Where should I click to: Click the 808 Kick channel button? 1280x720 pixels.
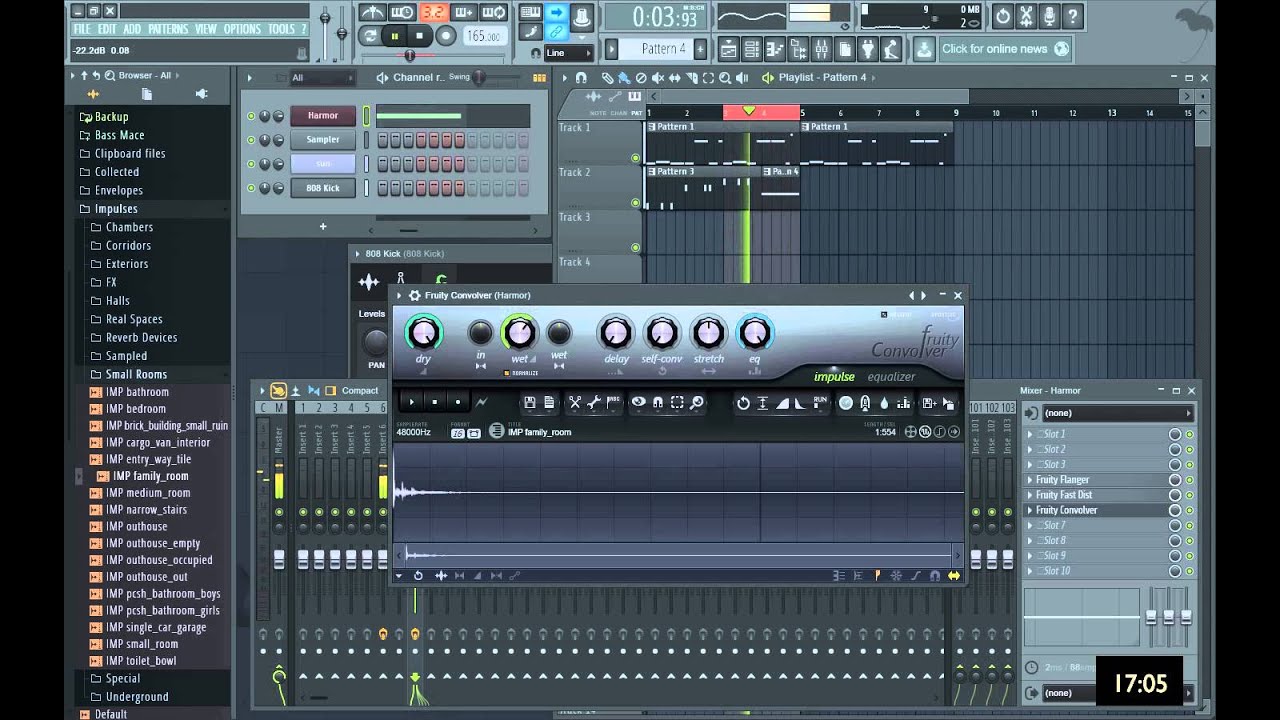coord(323,188)
